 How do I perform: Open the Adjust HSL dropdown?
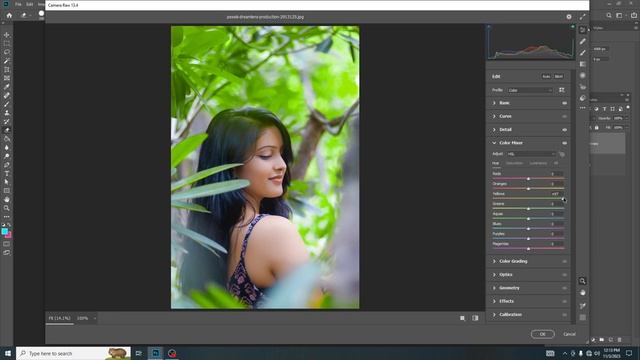(531, 154)
